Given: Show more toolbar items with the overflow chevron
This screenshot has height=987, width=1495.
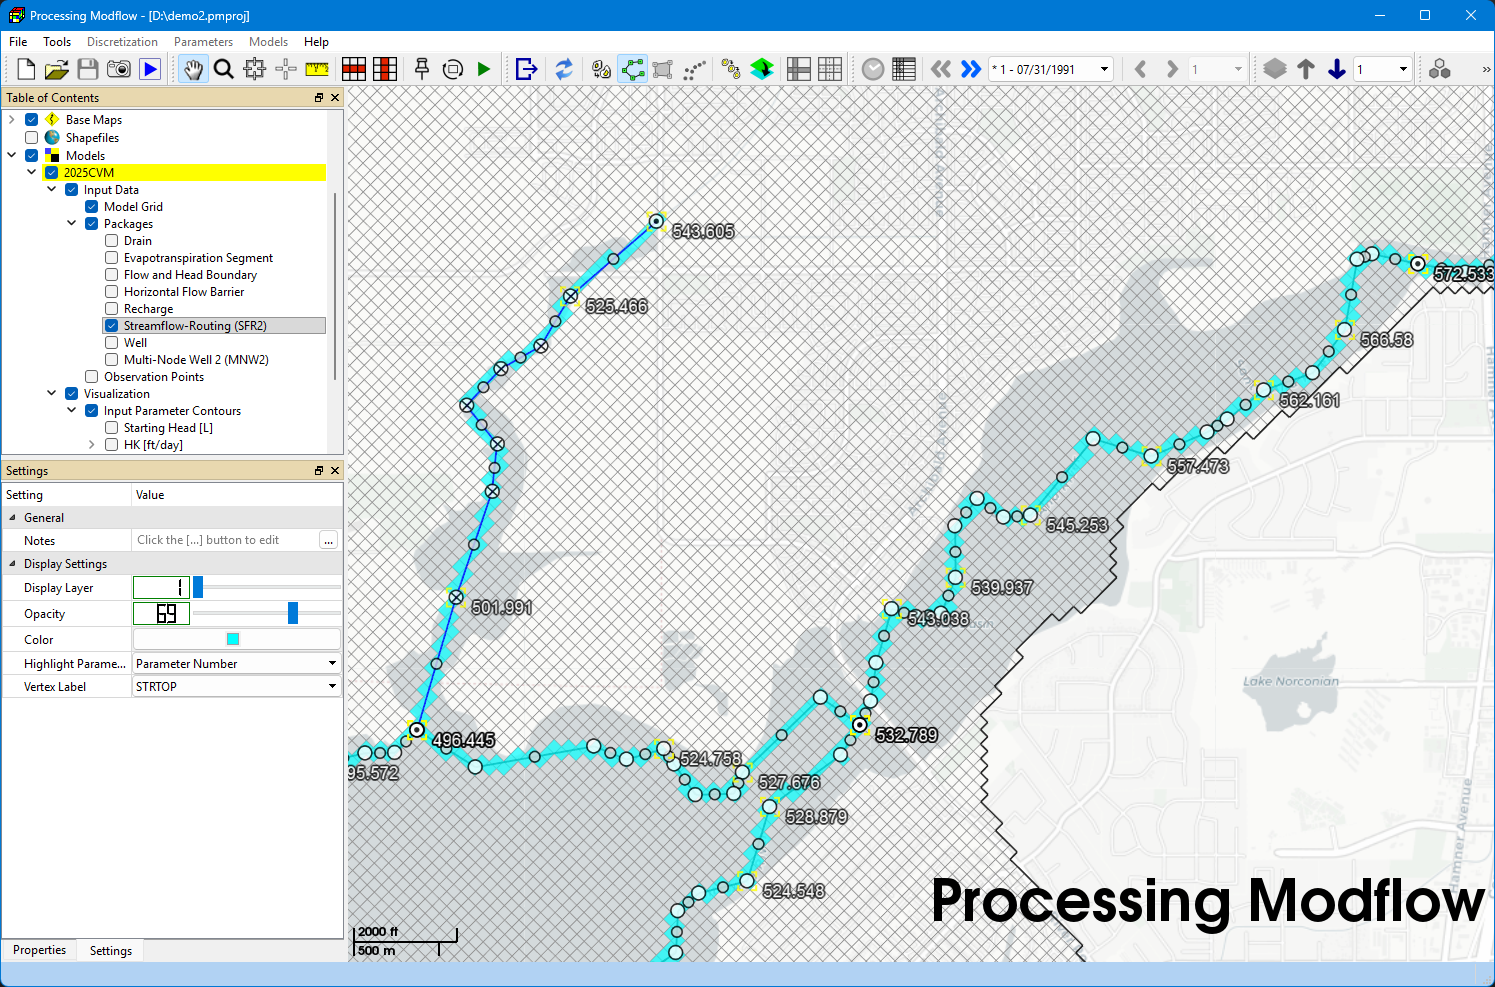Looking at the screenshot, I should click(x=1485, y=69).
